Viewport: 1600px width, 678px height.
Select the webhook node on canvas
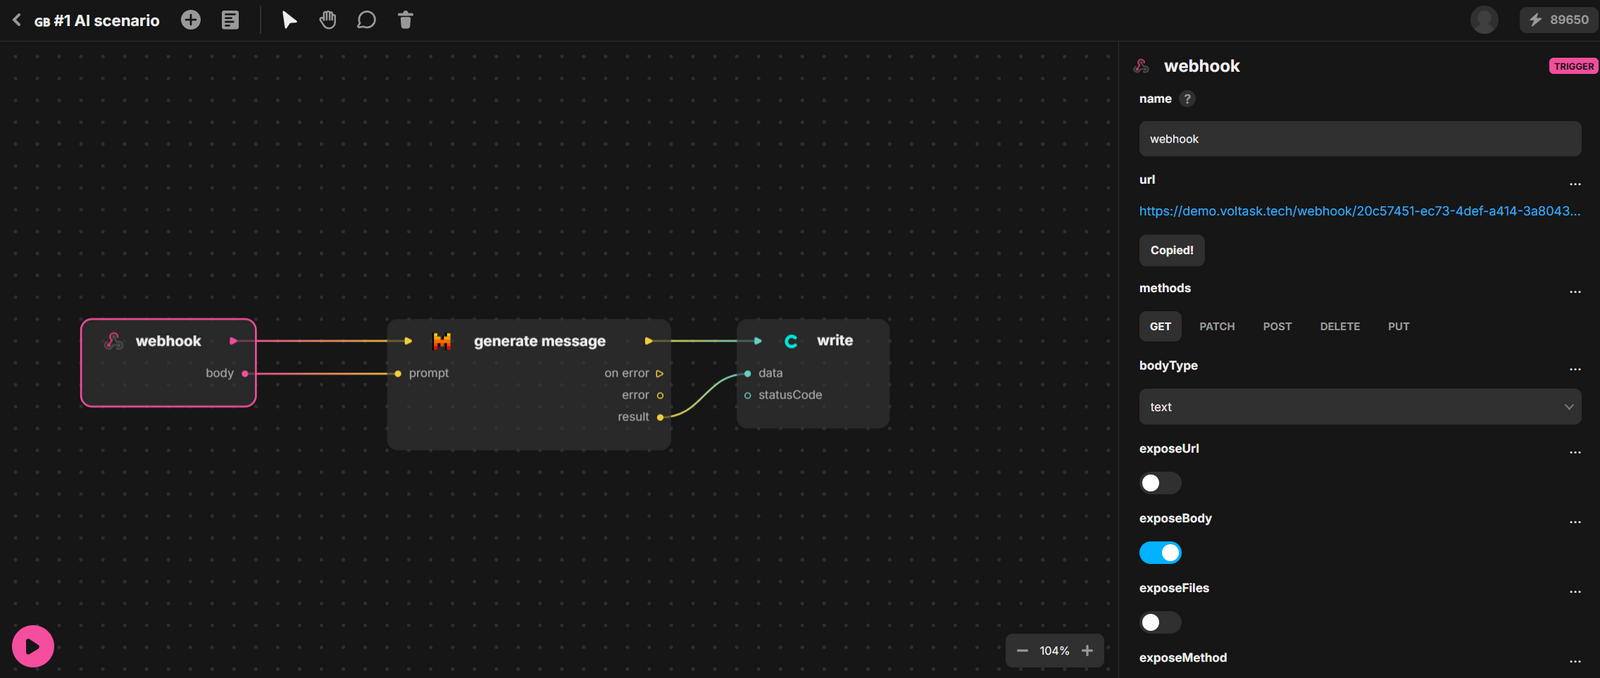click(x=168, y=363)
